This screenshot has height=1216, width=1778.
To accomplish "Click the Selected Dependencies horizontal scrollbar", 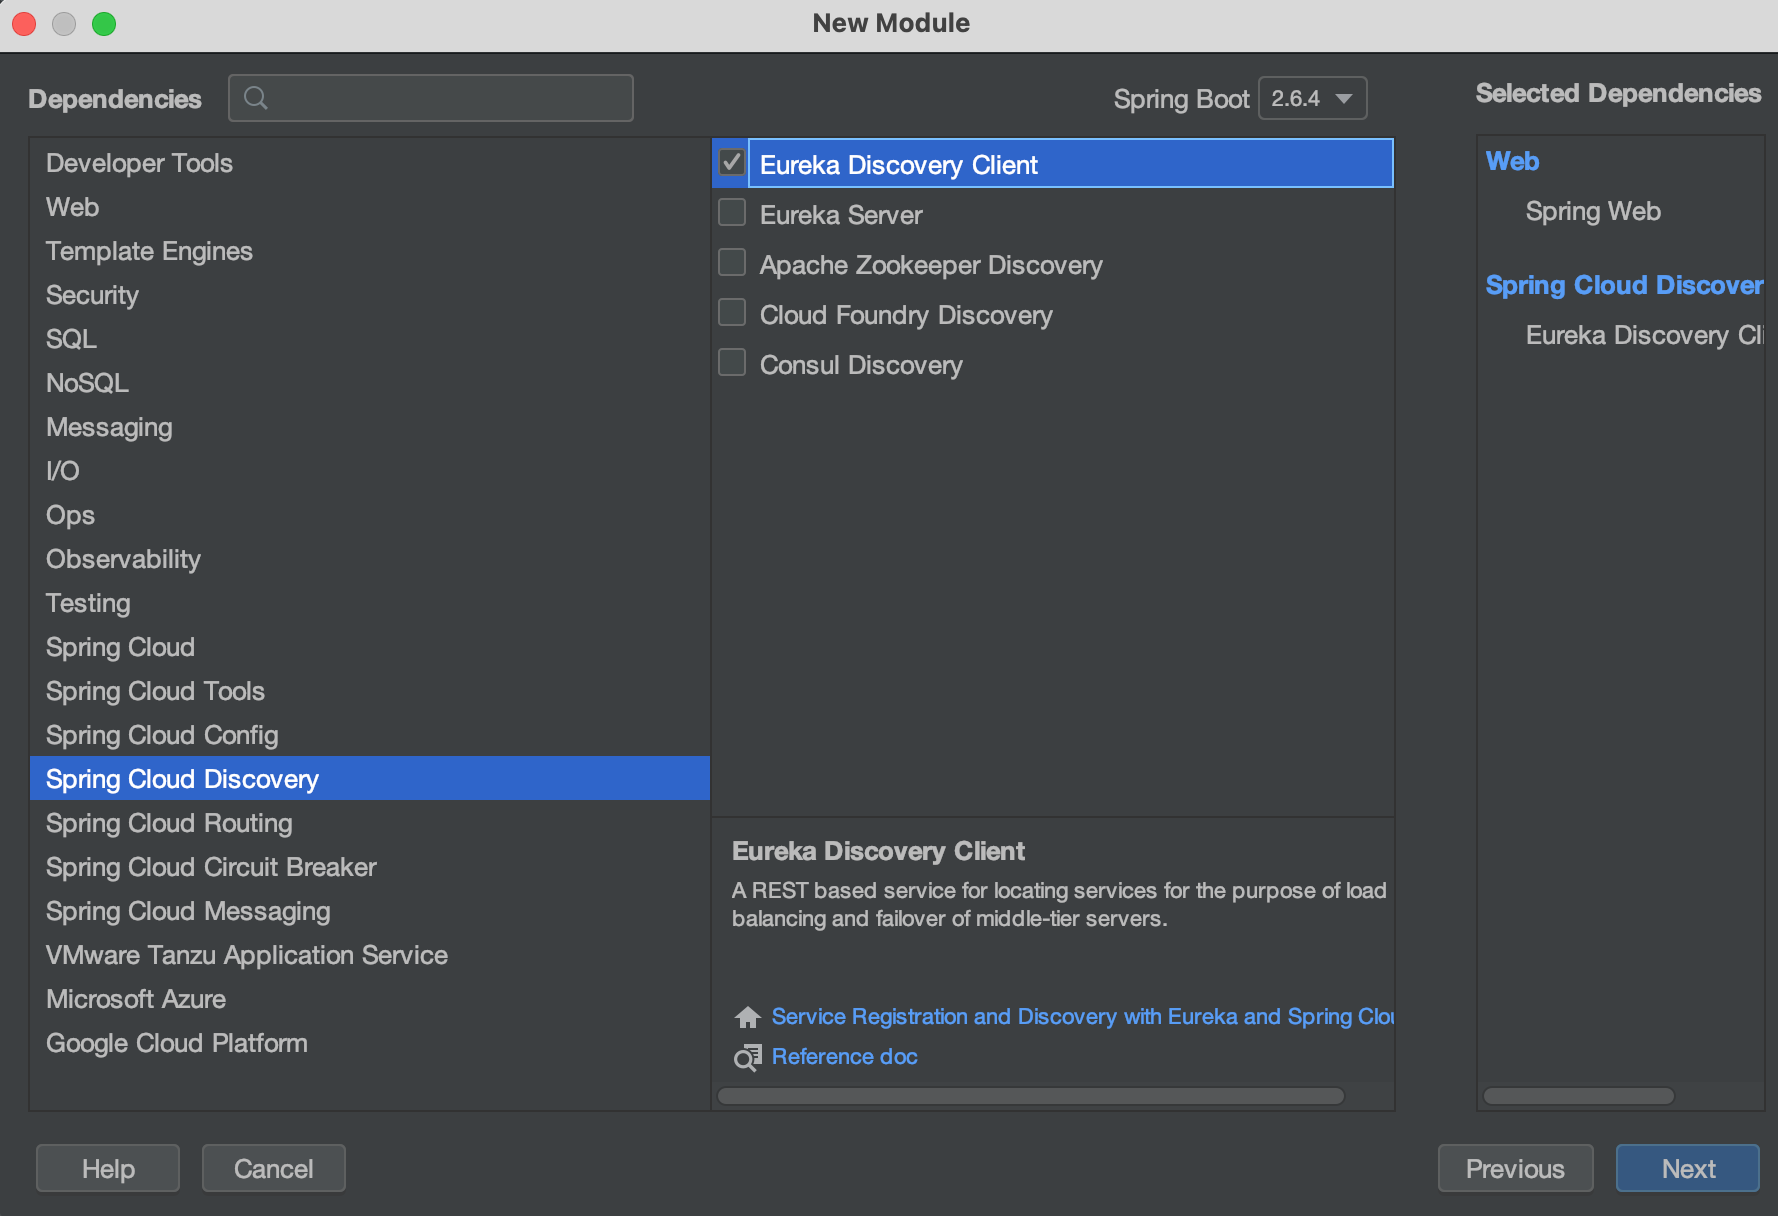I will [1579, 1096].
